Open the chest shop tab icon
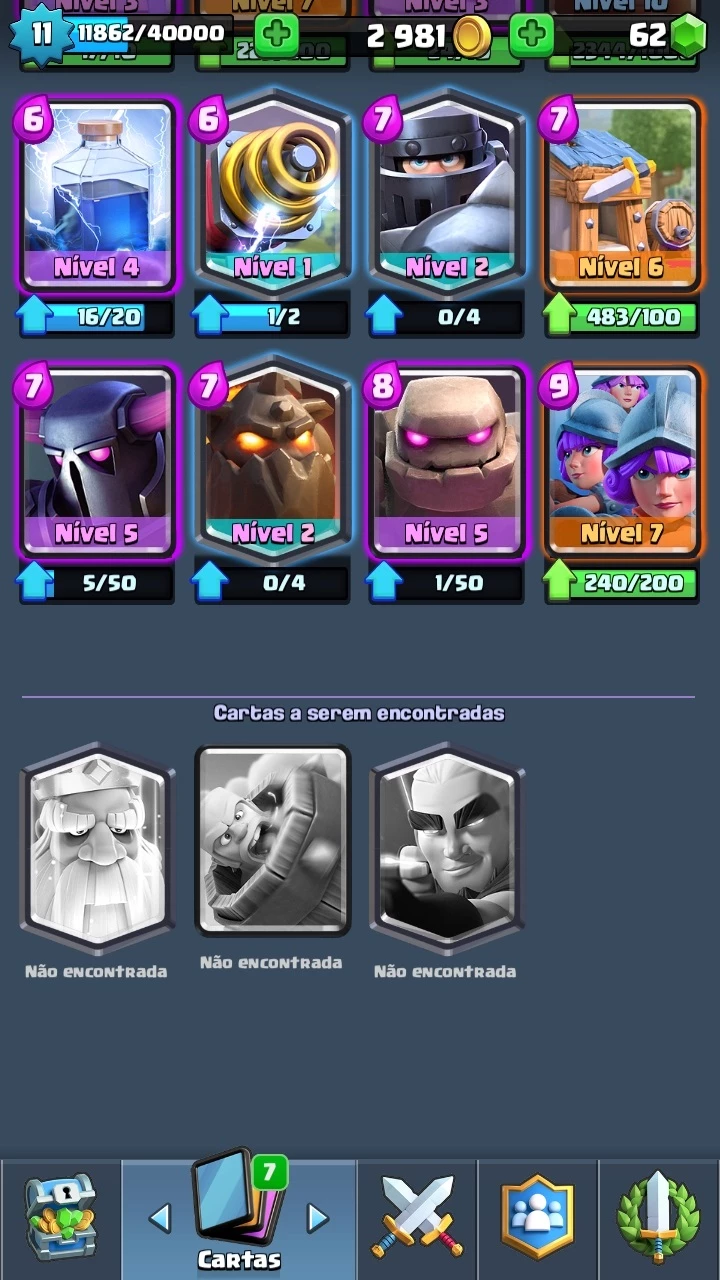Image resolution: width=720 pixels, height=1280 pixels. [x=60, y=1216]
